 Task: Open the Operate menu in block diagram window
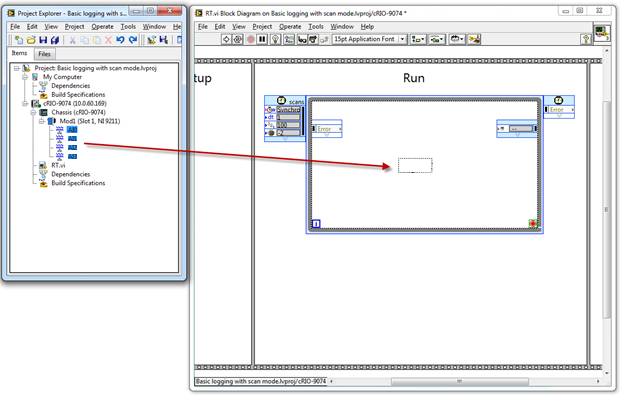291,26
